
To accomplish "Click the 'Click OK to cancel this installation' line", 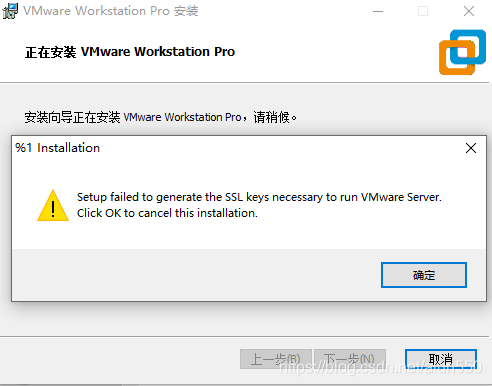I will [167, 213].
